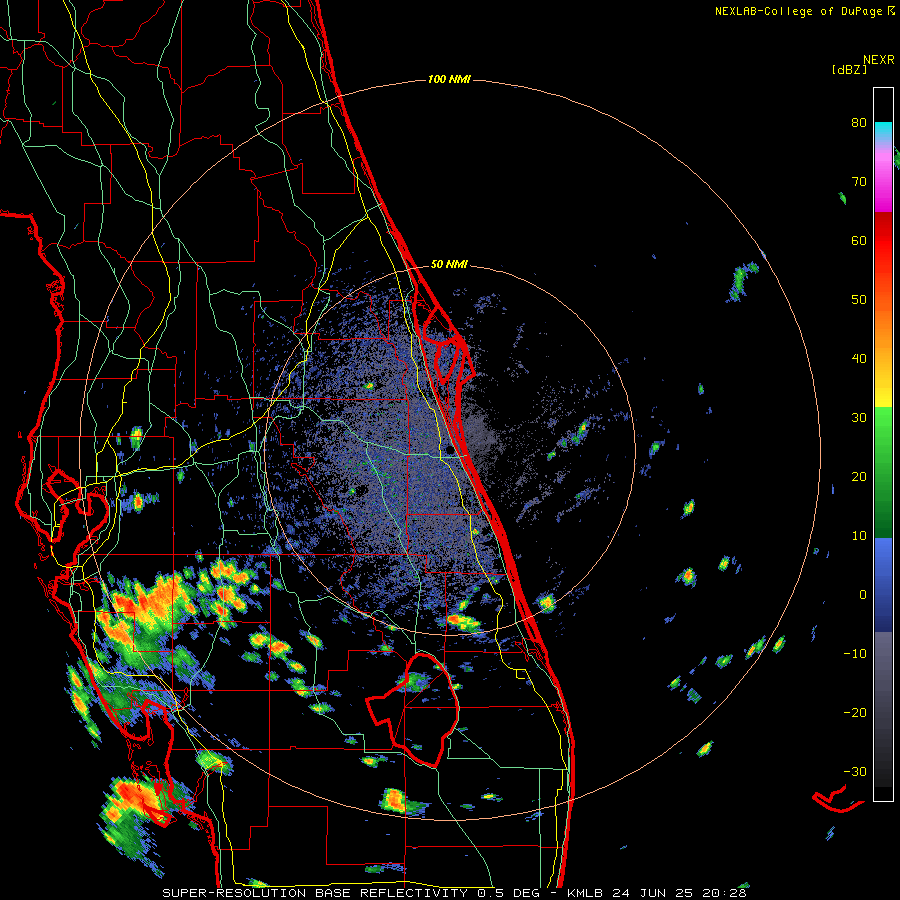Click the '50 NMI' range ring label
Image resolution: width=900 pixels, height=900 pixels.
pos(449,265)
